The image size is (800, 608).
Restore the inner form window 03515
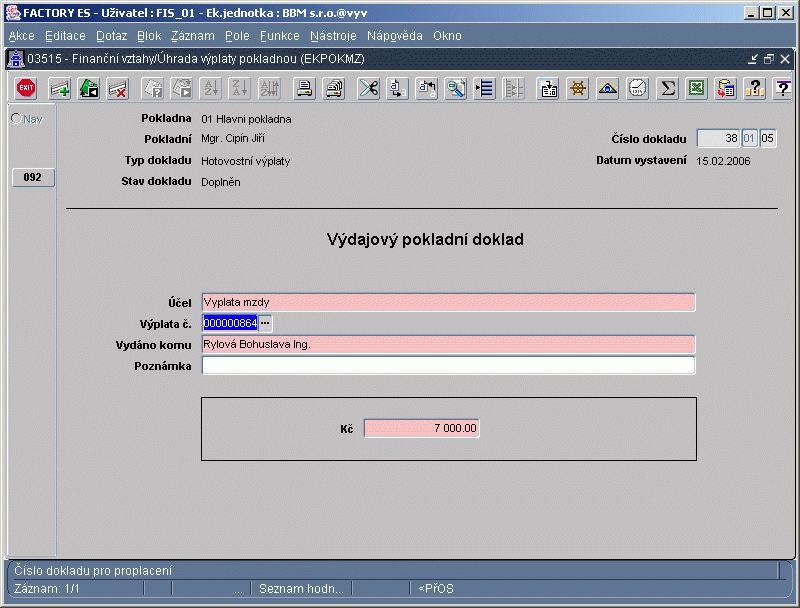(769, 59)
